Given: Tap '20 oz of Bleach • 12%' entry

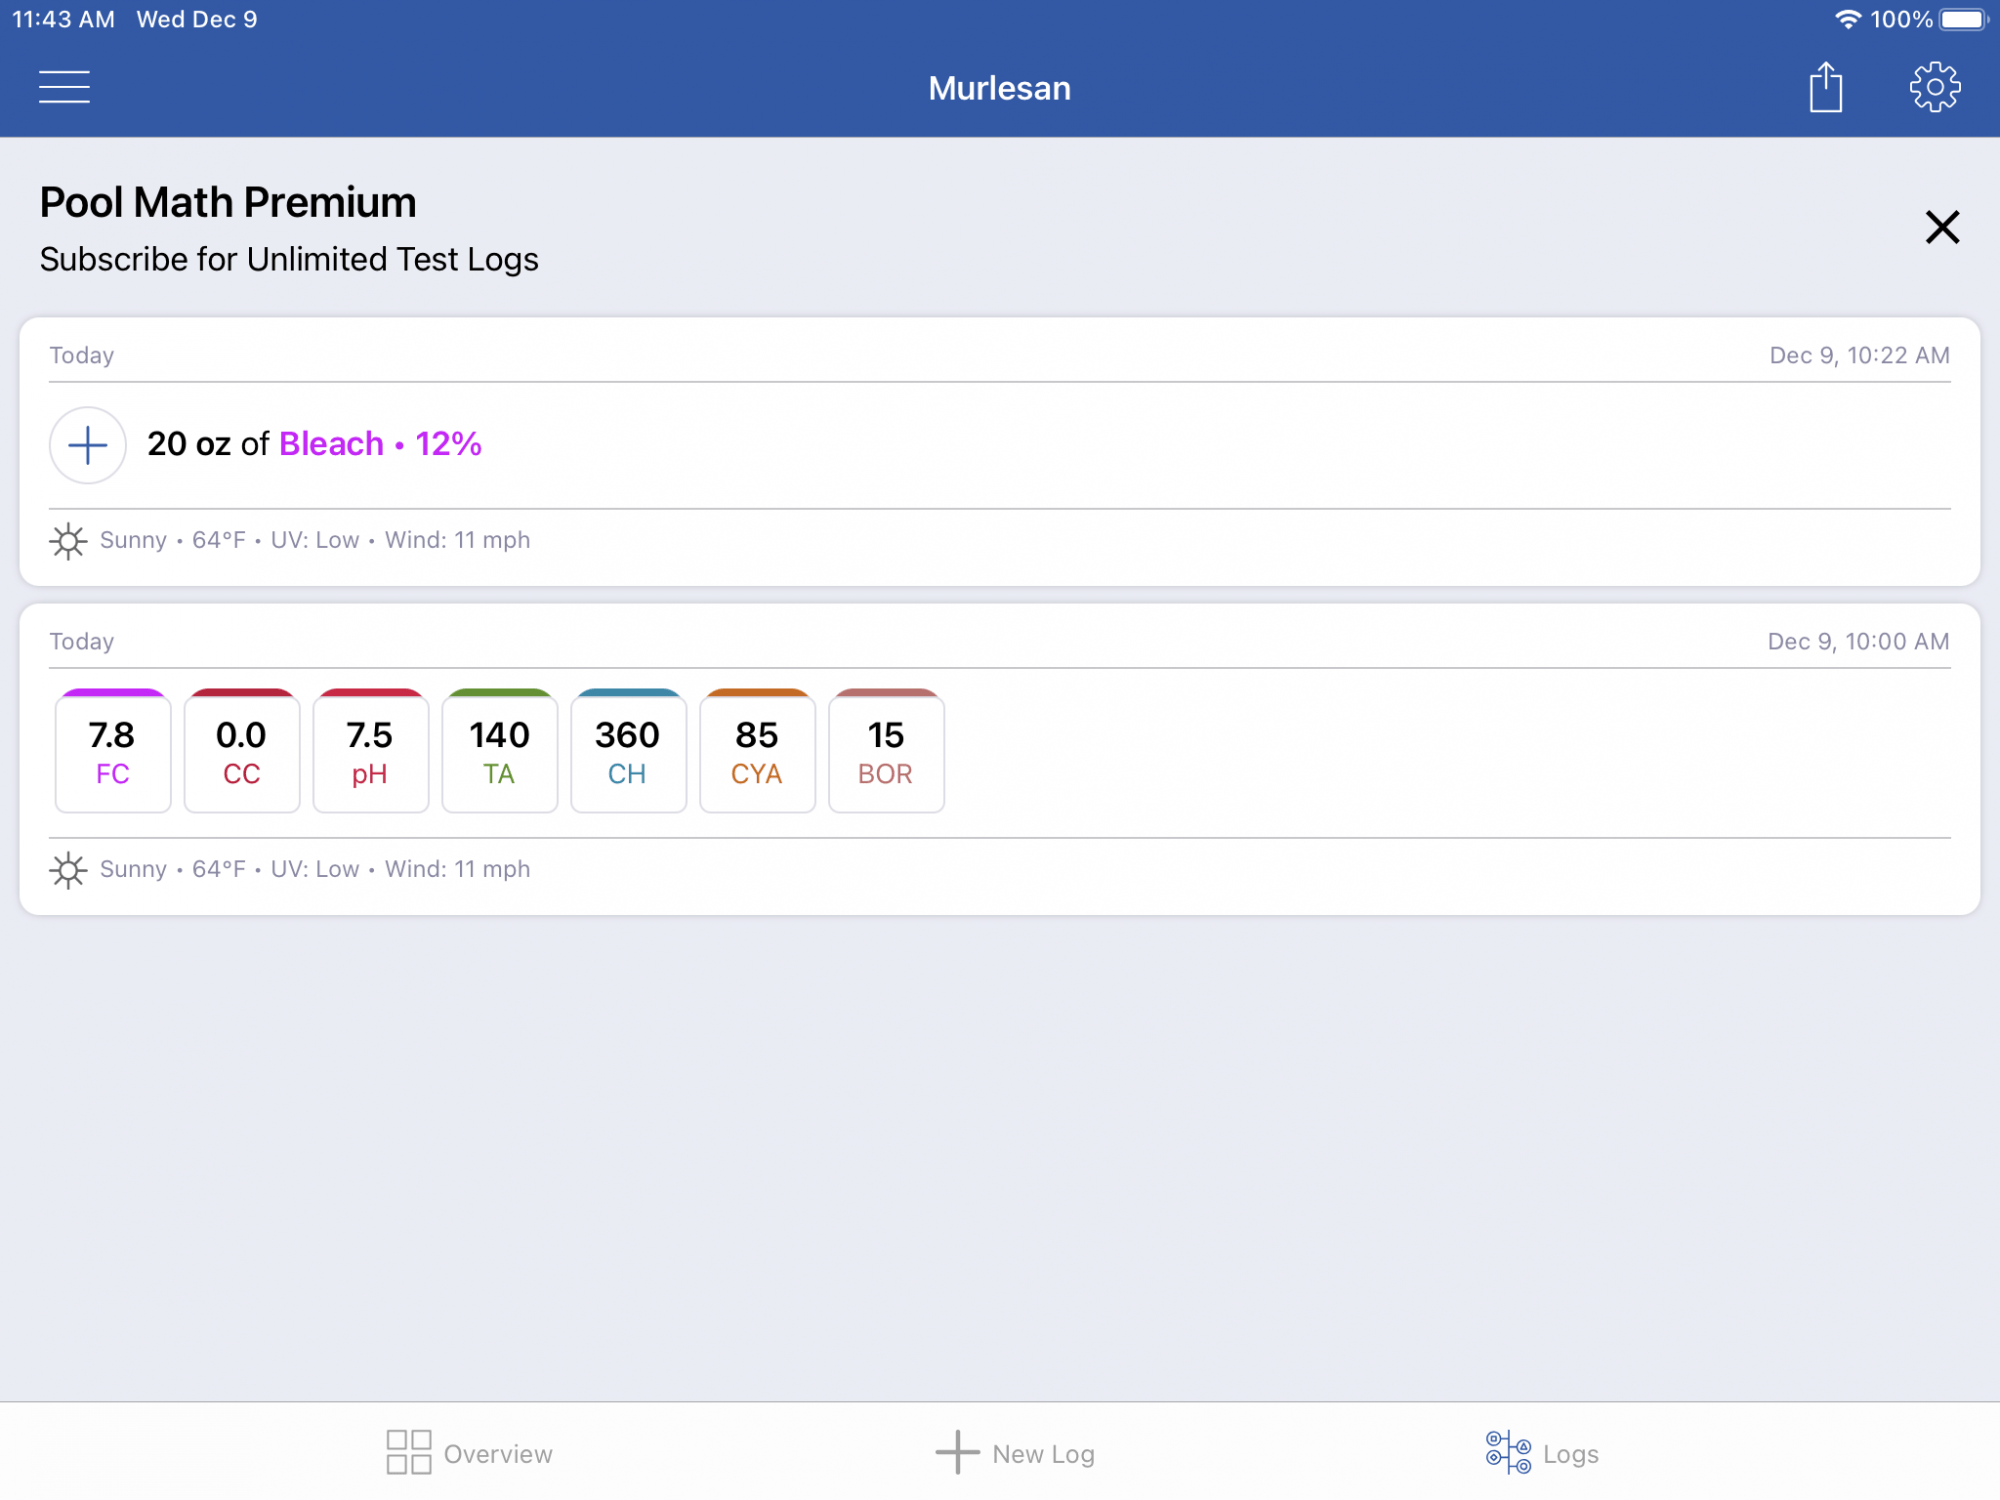Looking at the screenshot, I should (314, 444).
